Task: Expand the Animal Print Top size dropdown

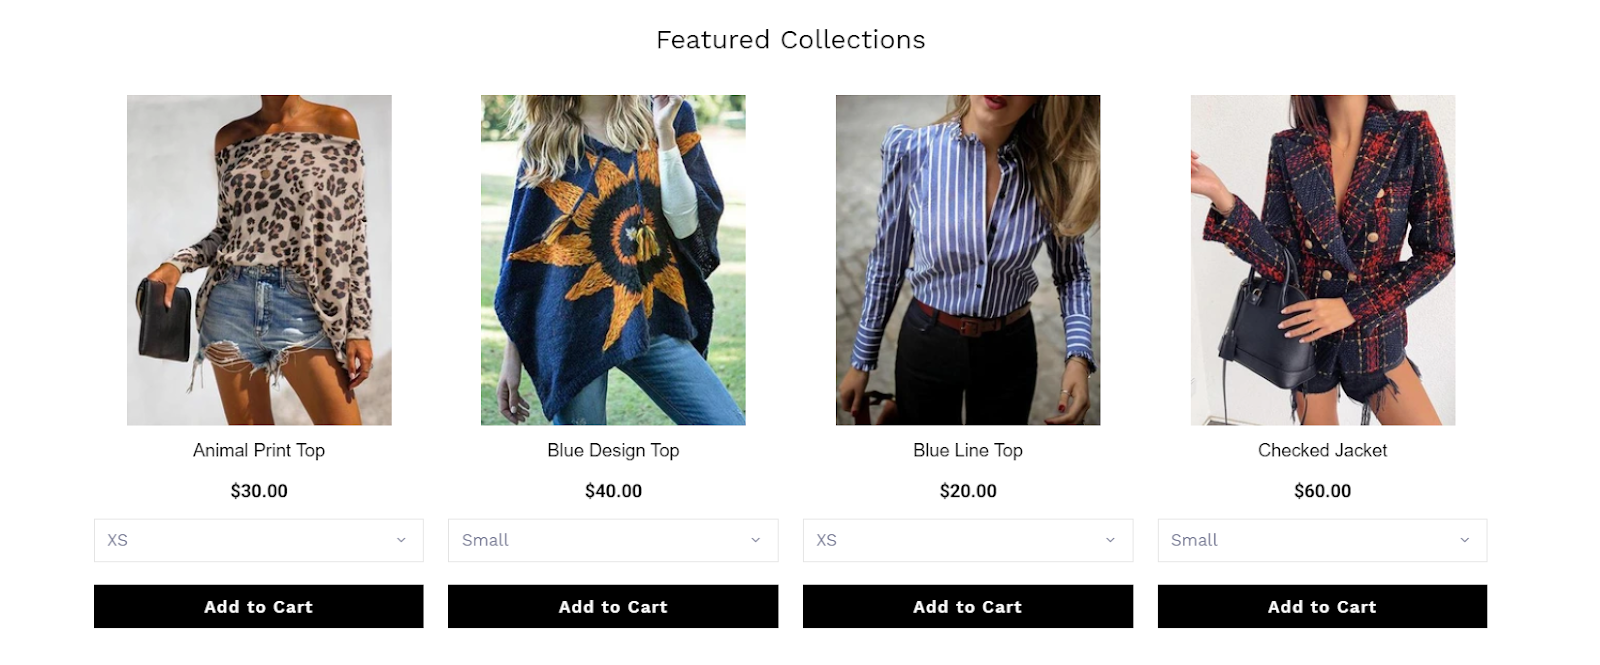Action: [x=259, y=540]
